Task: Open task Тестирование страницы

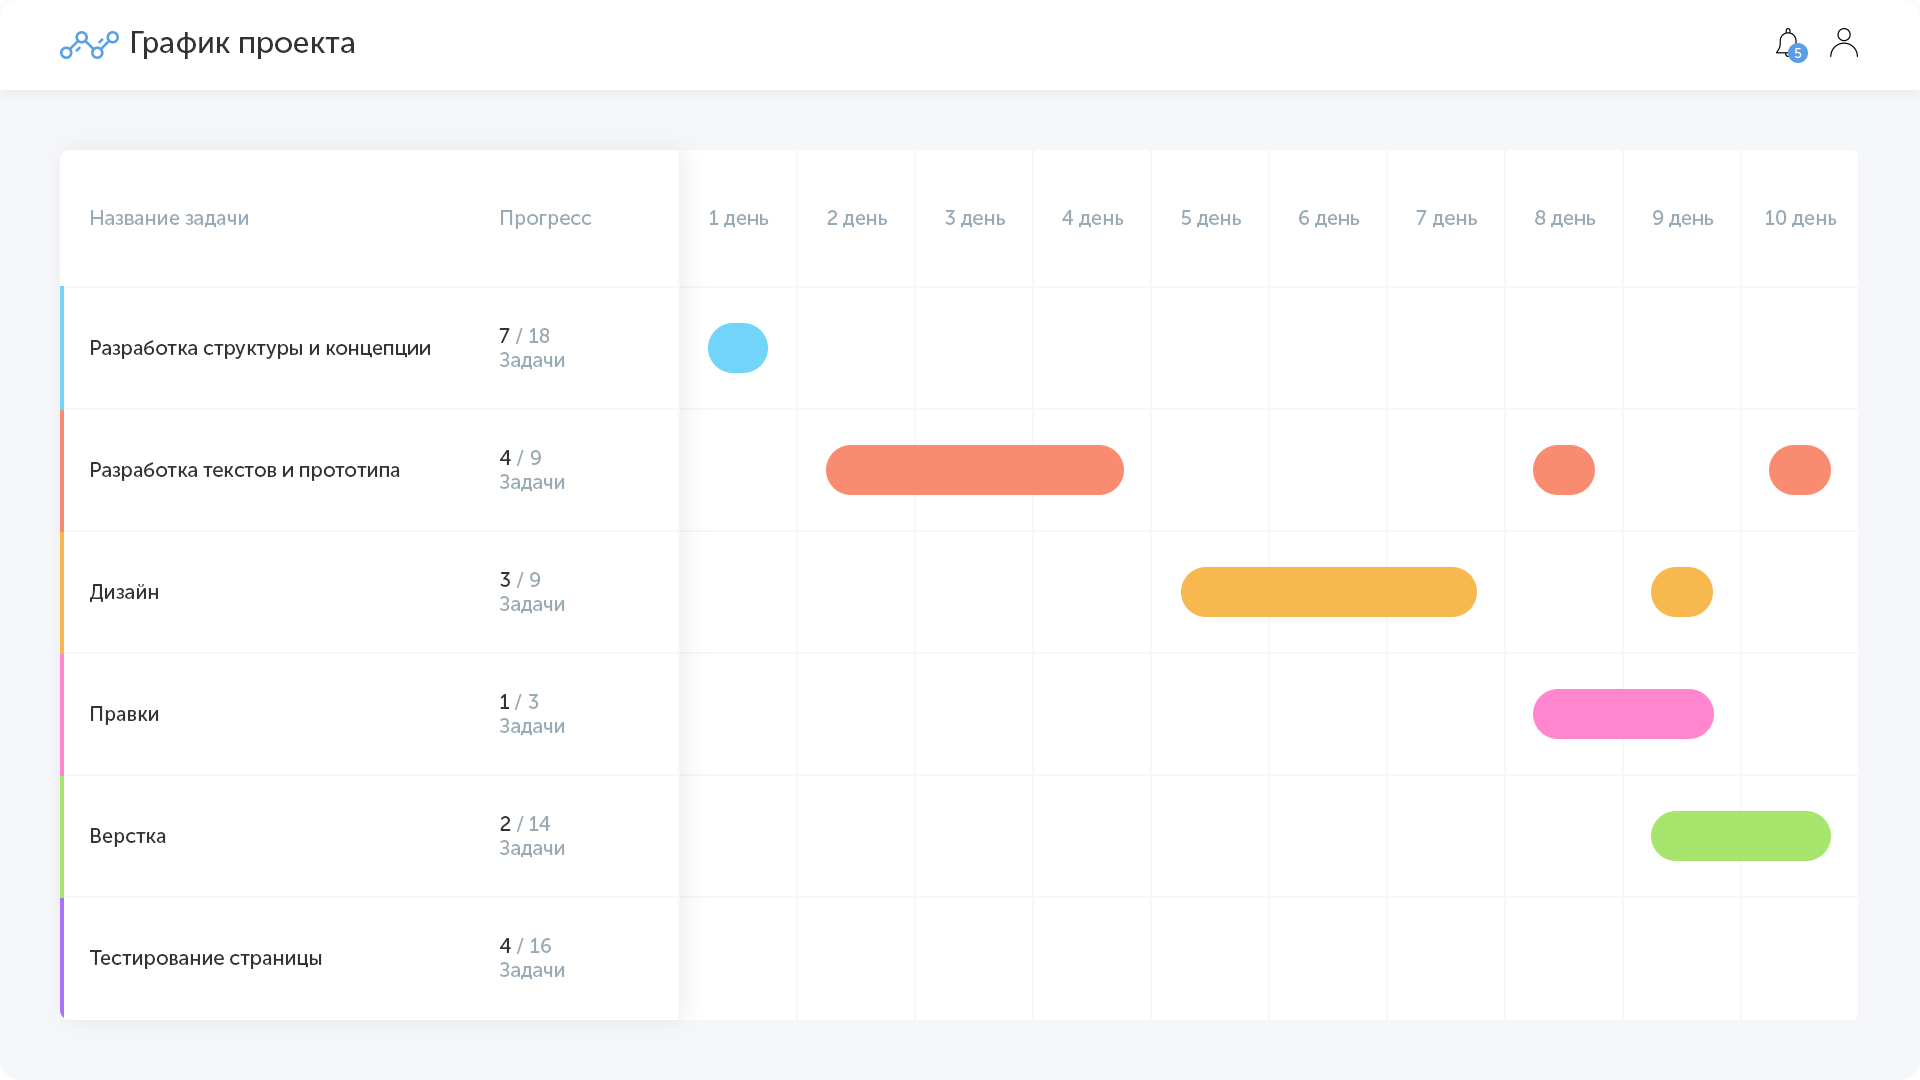Action: [x=206, y=958]
